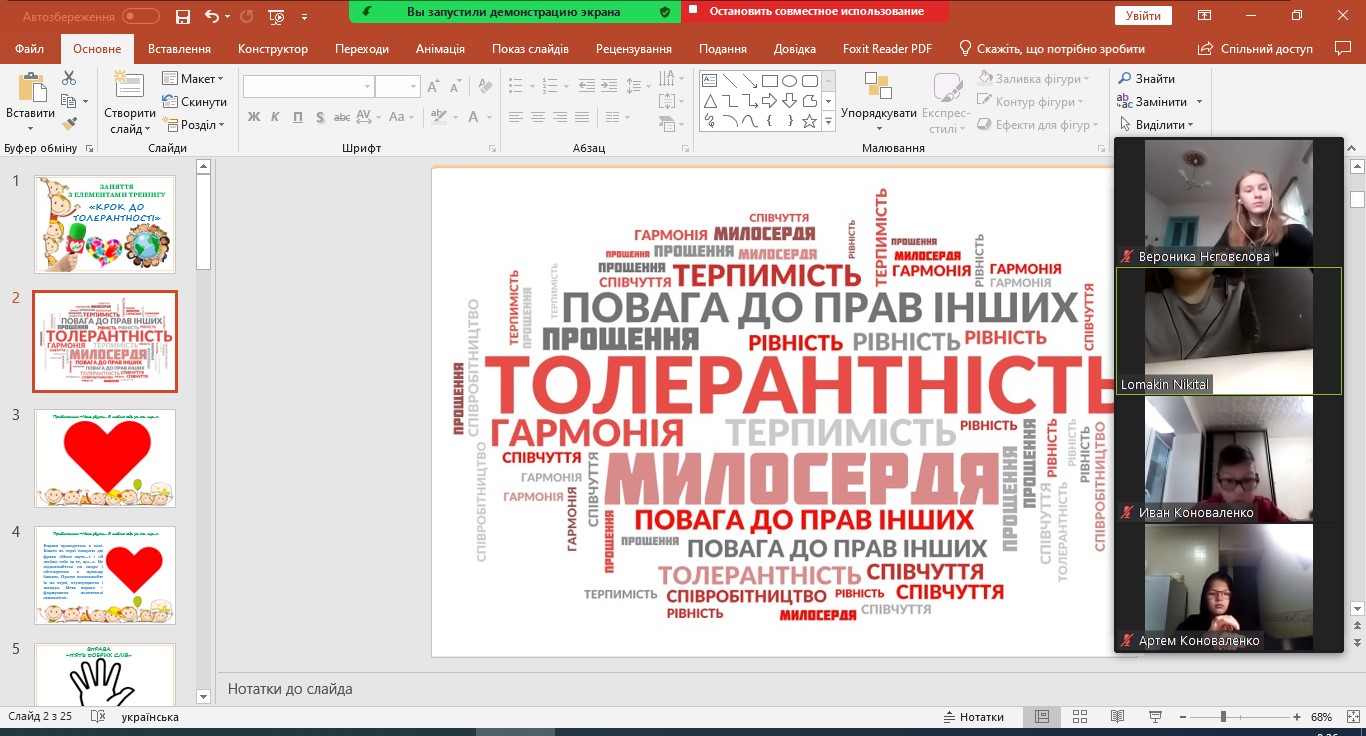Switch to the Анімація tab
The image size is (1366, 736).
click(x=440, y=49)
